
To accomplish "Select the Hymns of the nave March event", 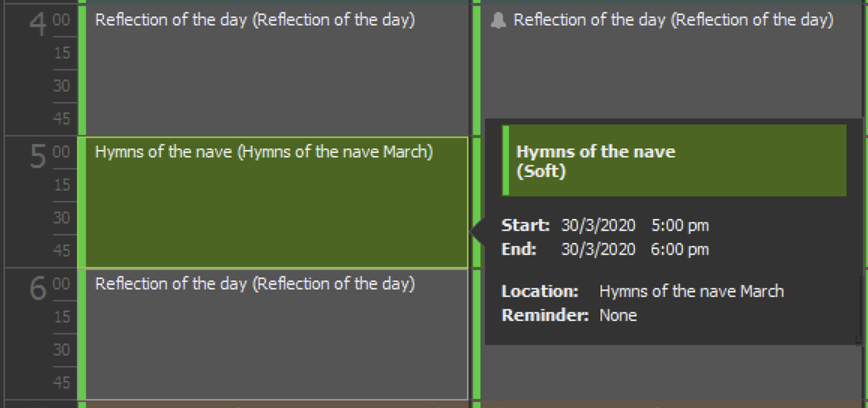I will (x=273, y=203).
